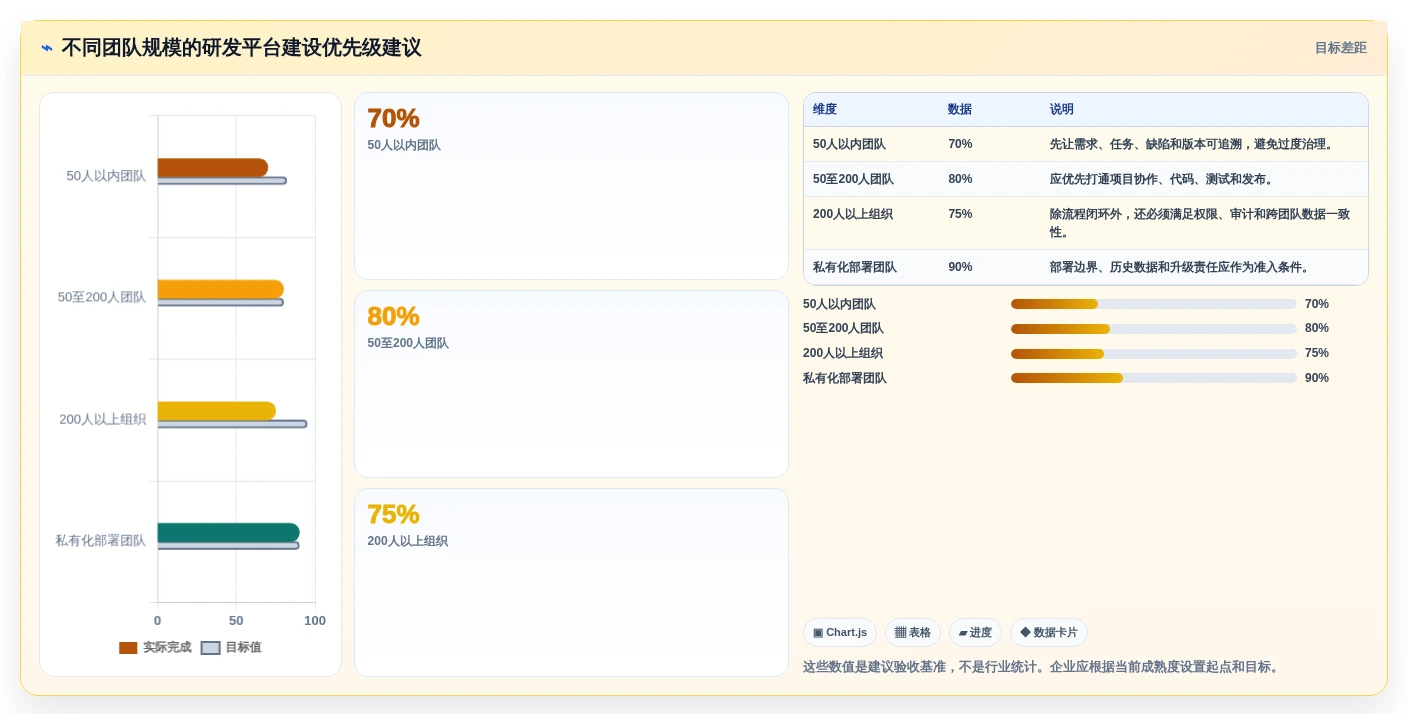Image resolution: width=1408 pixels, height=714 pixels.
Task: Click the 私有化部署团队 teal chart bar
Action: [228, 533]
